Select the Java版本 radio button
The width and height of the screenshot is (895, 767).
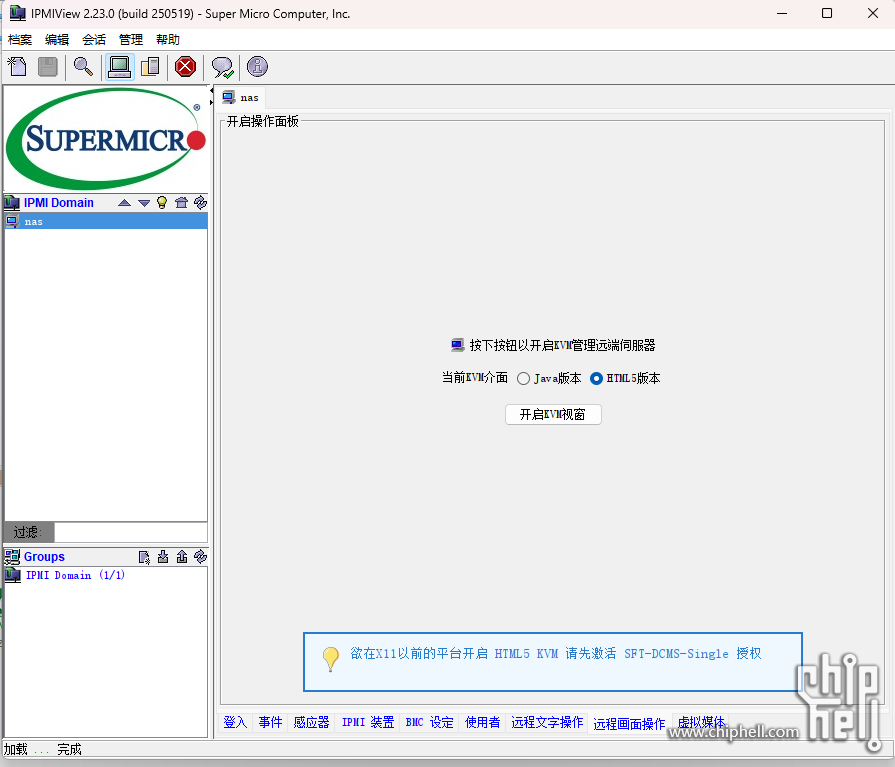523,378
